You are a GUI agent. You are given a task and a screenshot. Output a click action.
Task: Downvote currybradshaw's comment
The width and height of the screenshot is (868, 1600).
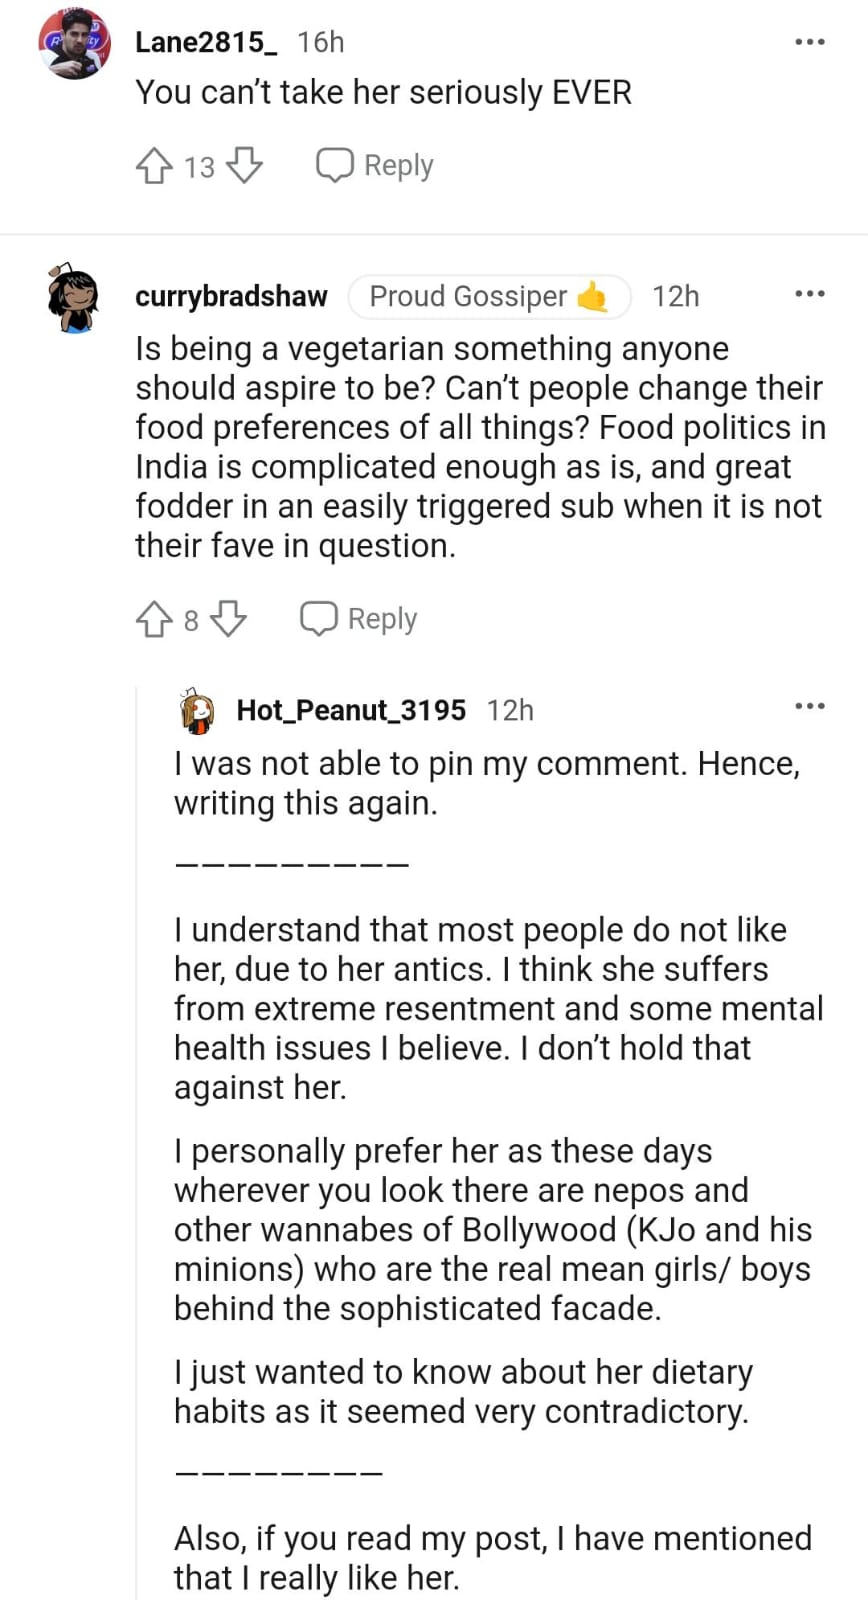tap(229, 619)
